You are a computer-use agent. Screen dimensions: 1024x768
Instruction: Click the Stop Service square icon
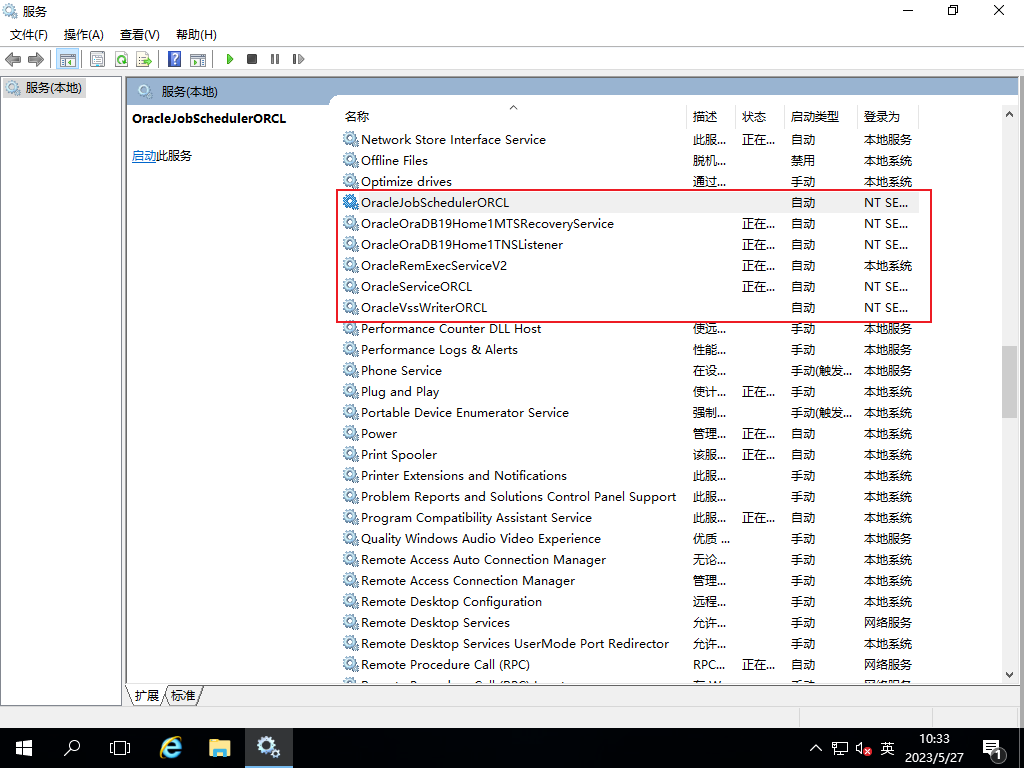coord(252,59)
